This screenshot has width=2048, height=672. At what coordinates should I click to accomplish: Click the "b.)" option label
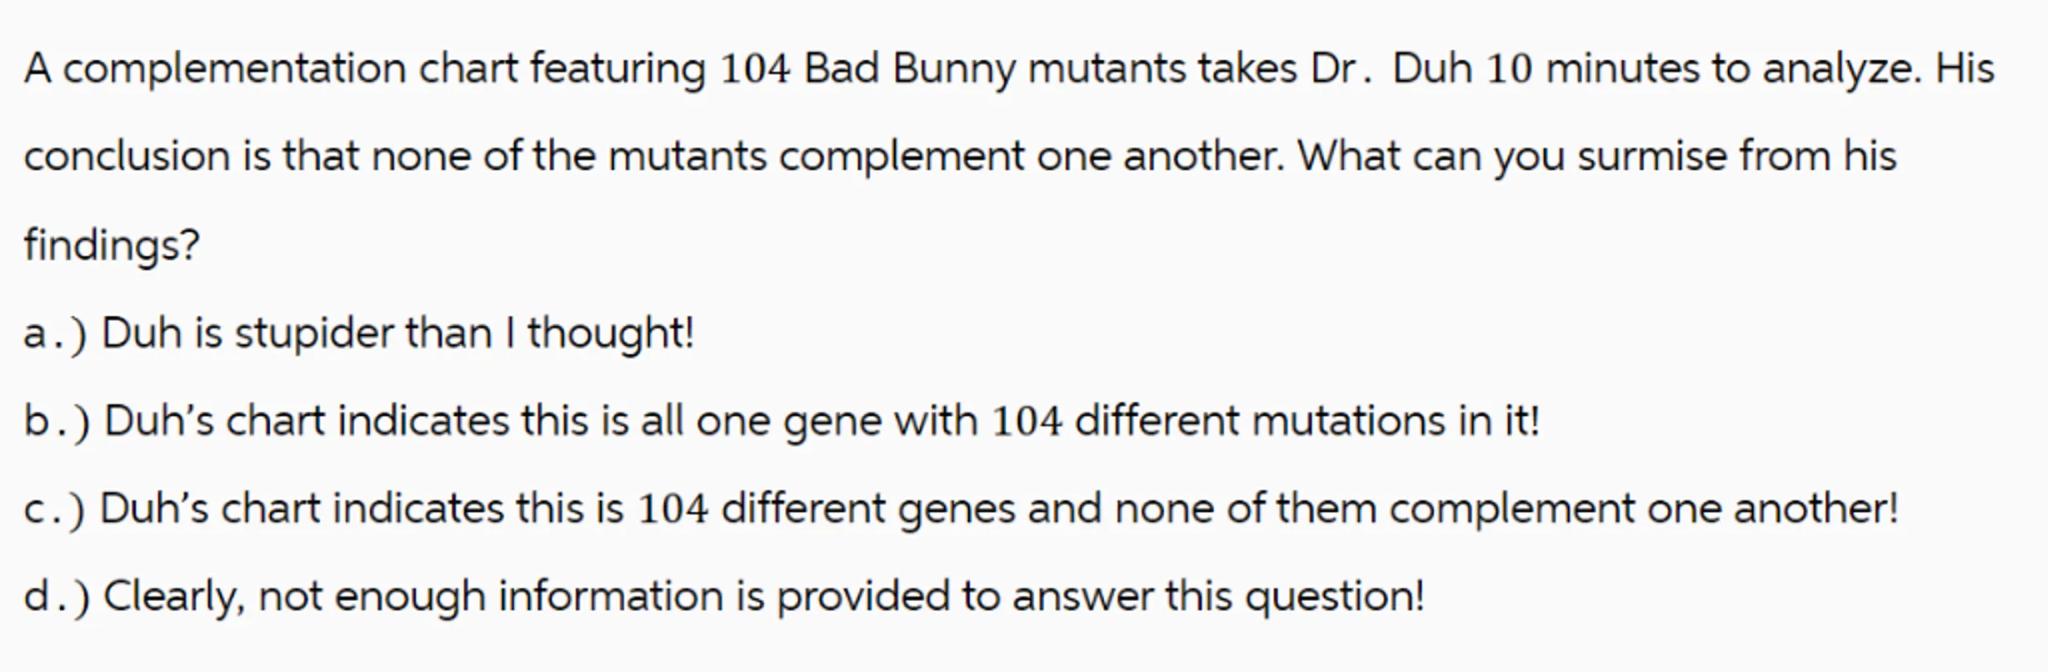[x=56, y=422]
